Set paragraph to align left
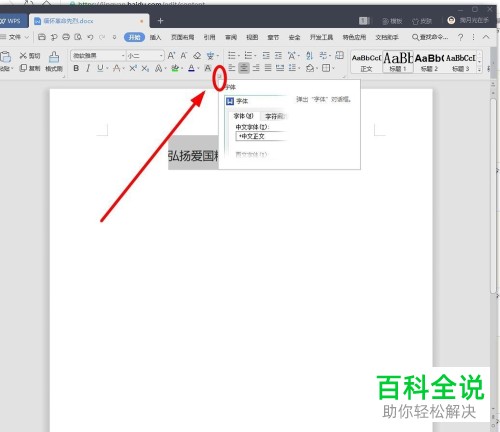Image resolution: width=500 pixels, height=432 pixels. (232, 68)
